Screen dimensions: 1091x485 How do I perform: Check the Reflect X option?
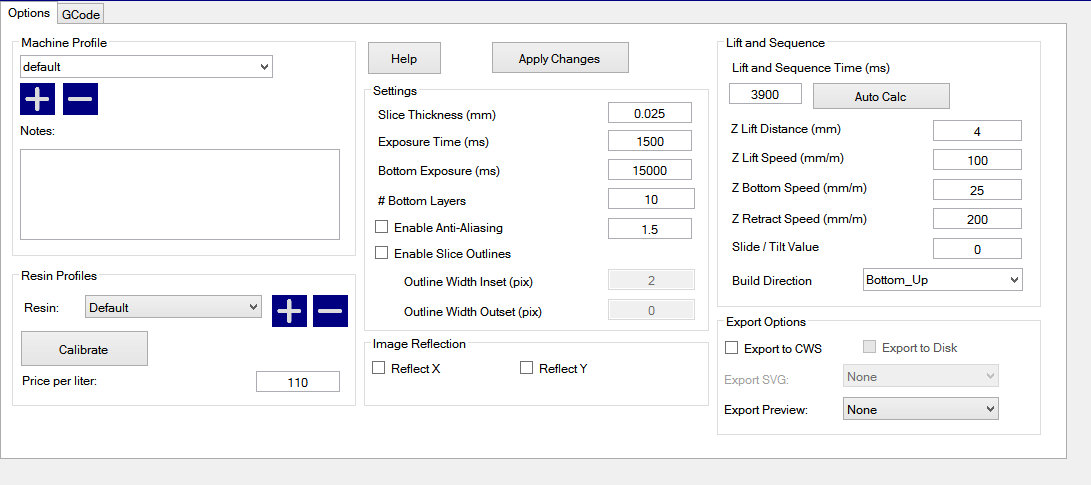(379, 368)
